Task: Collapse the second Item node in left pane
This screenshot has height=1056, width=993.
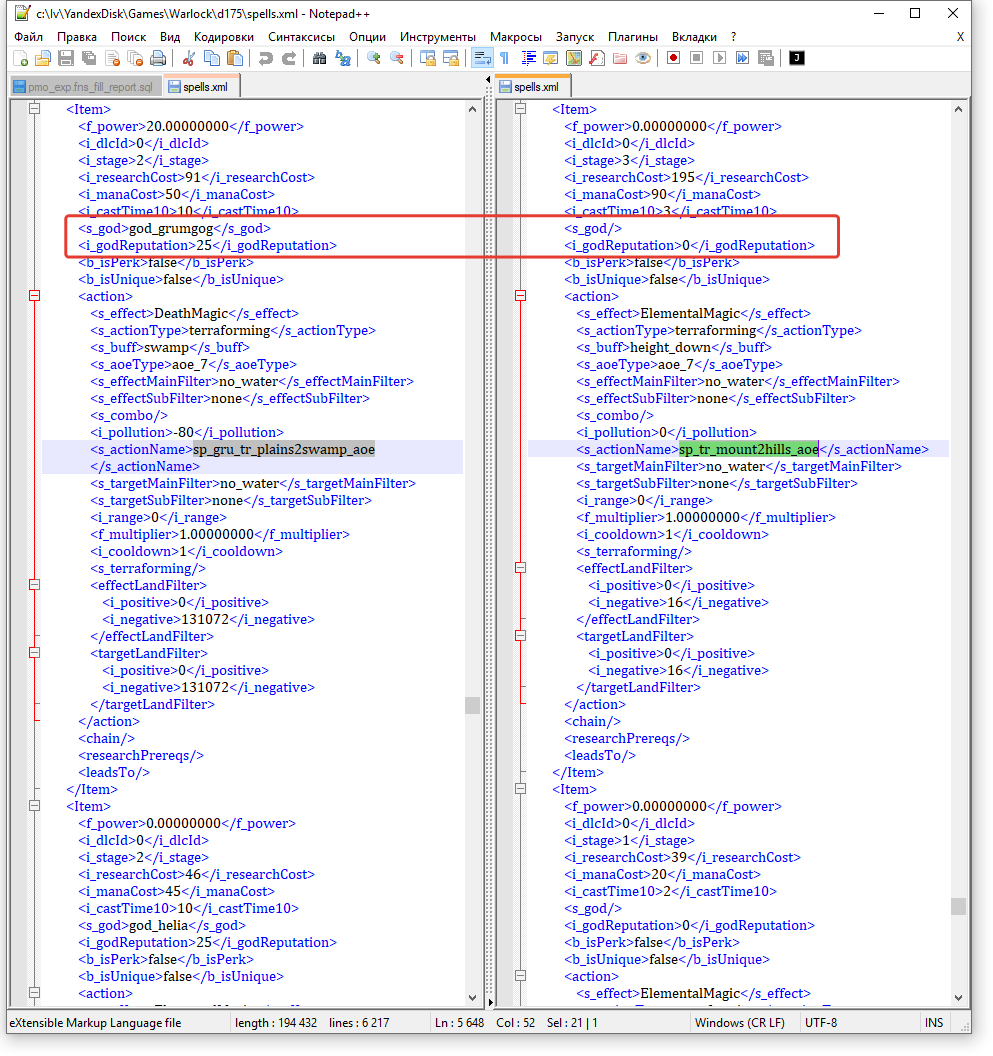Action: click(34, 805)
